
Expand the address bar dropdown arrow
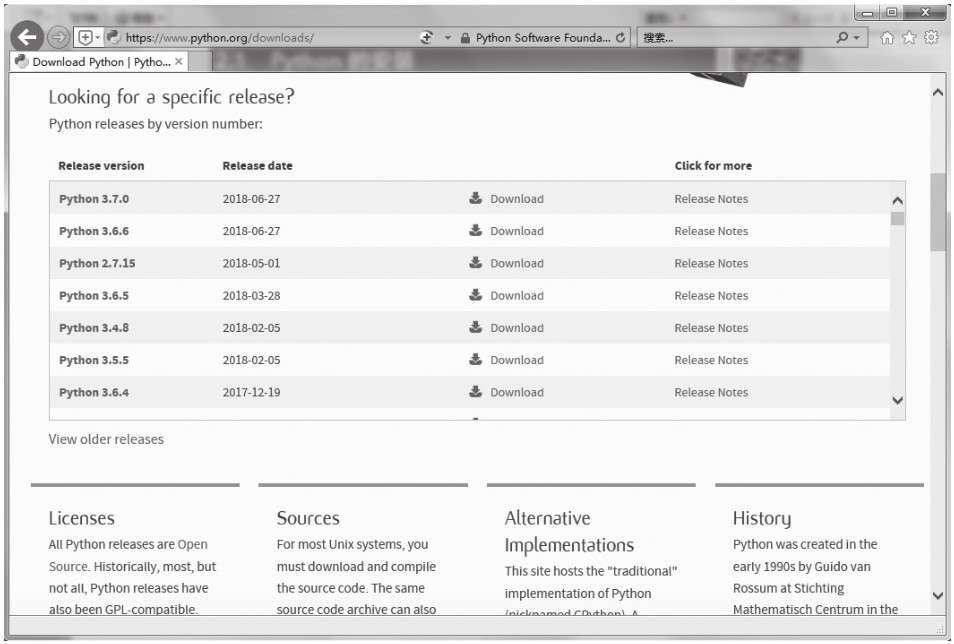[x=448, y=38]
